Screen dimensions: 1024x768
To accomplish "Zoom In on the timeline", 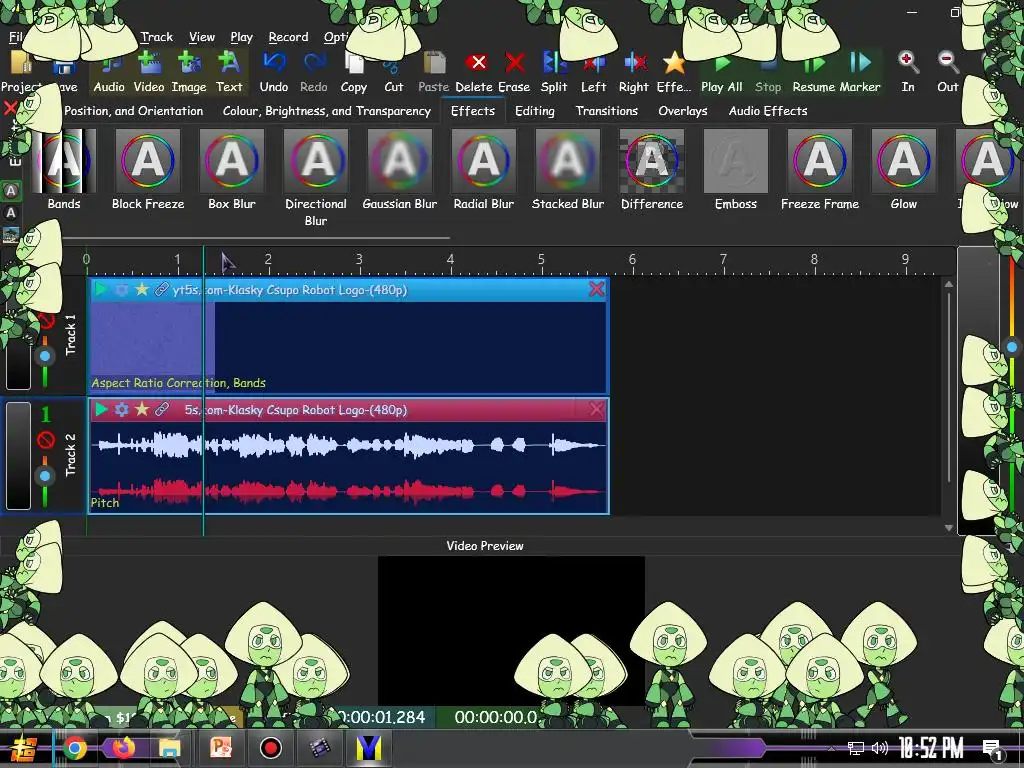I will coord(908,71).
